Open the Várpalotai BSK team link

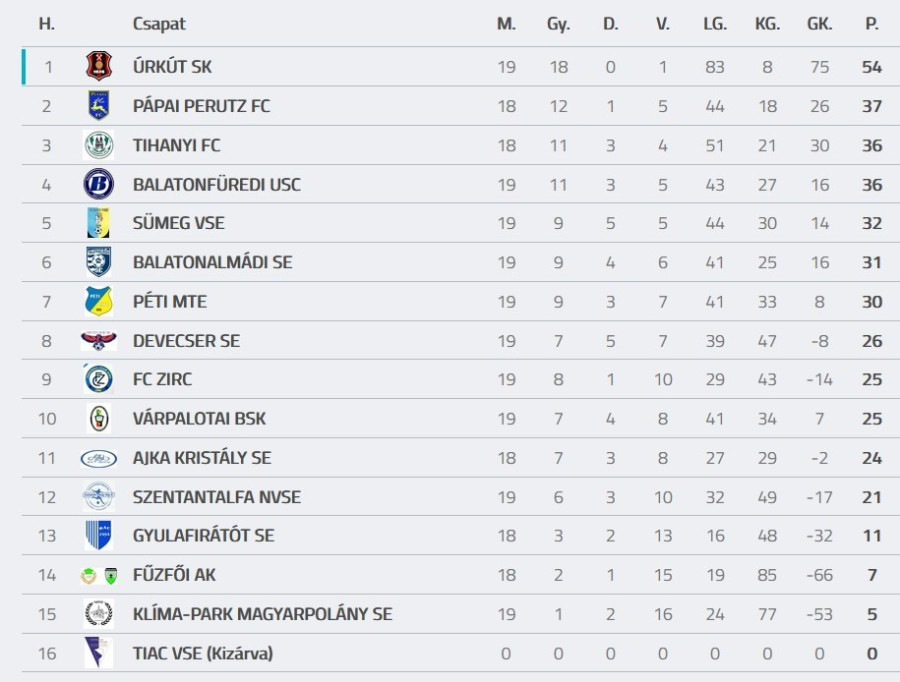tap(199, 419)
